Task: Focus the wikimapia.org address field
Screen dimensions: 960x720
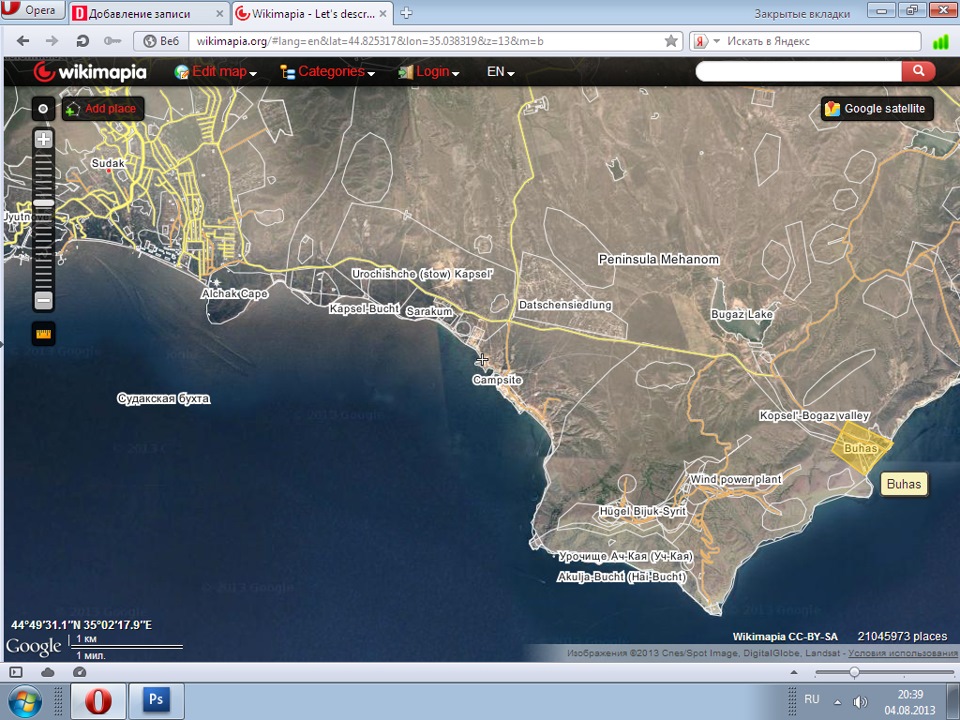Action: (426, 41)
